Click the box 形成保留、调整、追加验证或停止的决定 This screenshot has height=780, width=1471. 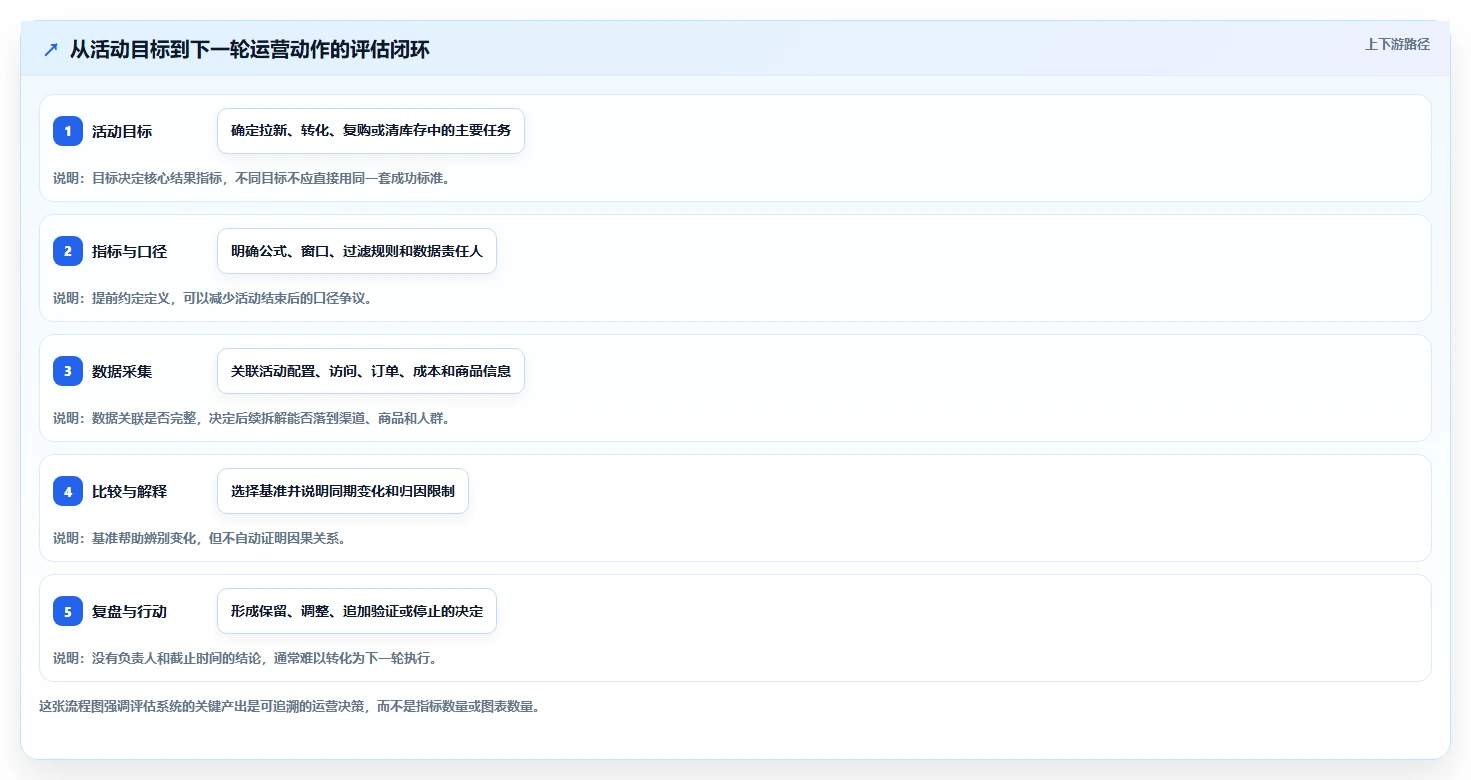coord(357,611)
